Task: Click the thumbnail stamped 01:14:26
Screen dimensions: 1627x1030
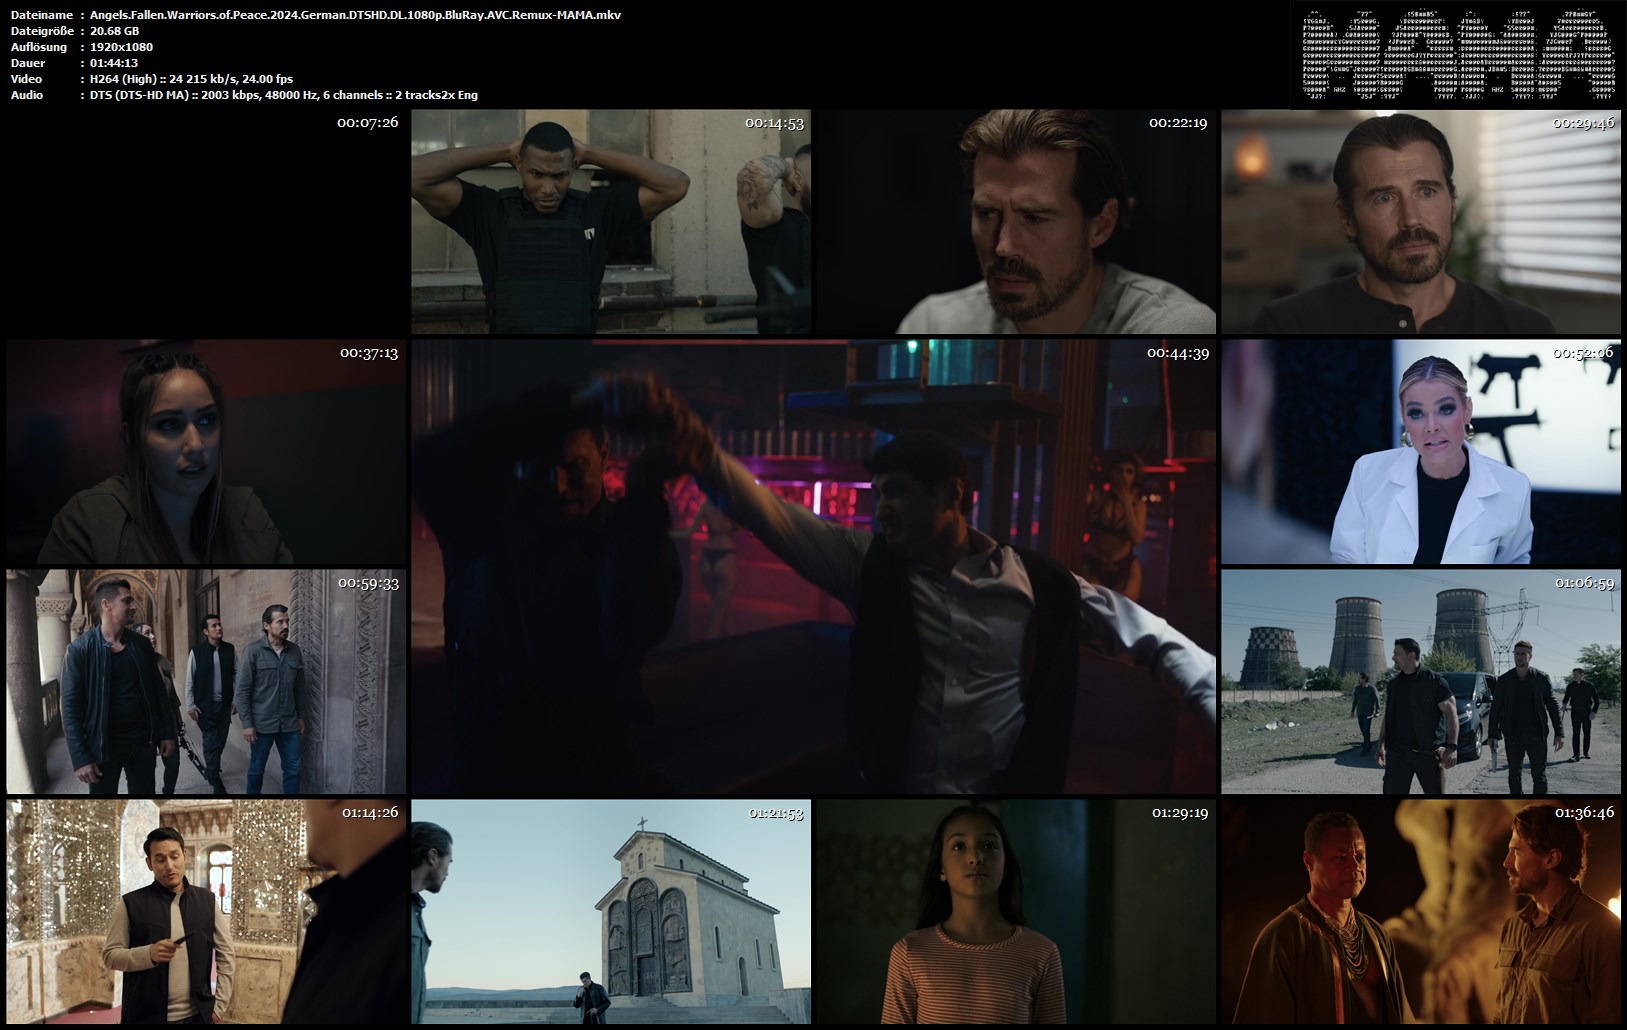Action: point(206,911)
